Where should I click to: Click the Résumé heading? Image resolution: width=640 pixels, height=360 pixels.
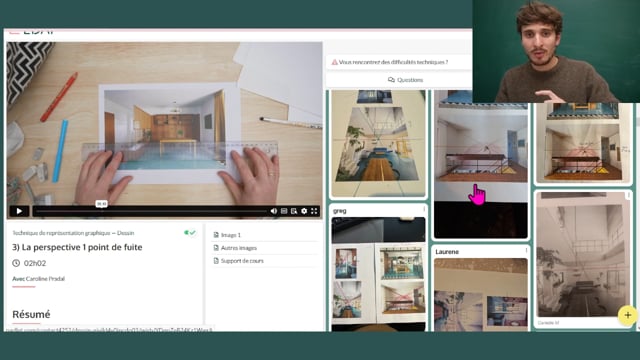[x=31, y=314]
